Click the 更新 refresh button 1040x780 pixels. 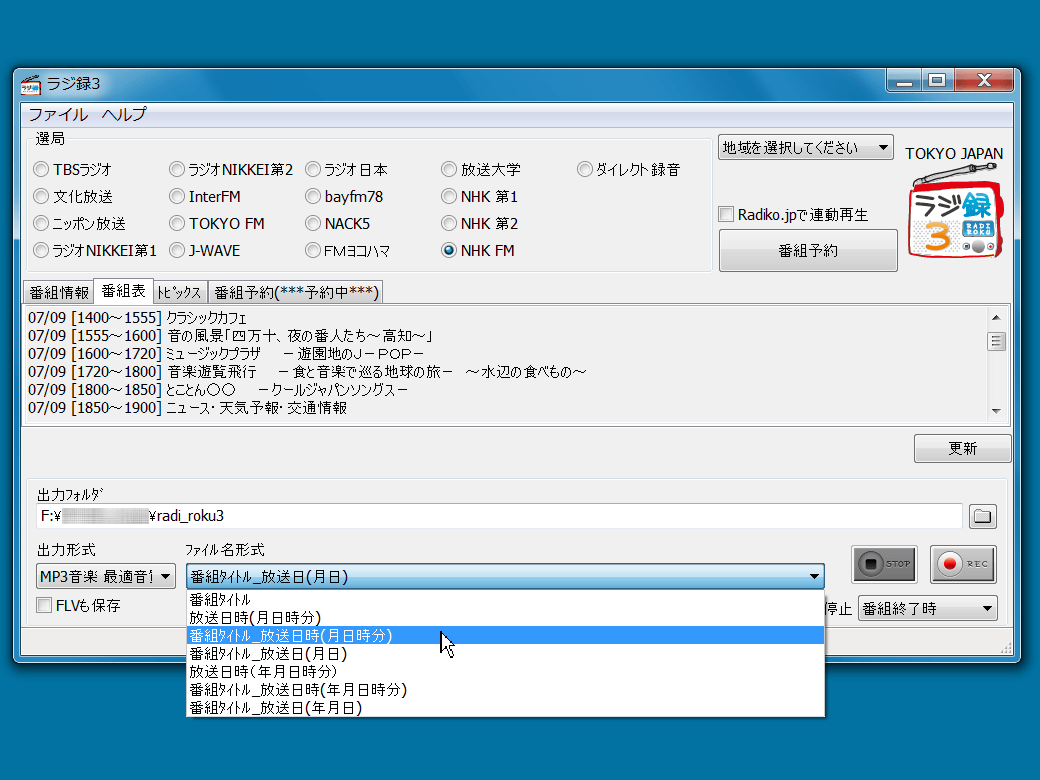(x=962, y=448)
